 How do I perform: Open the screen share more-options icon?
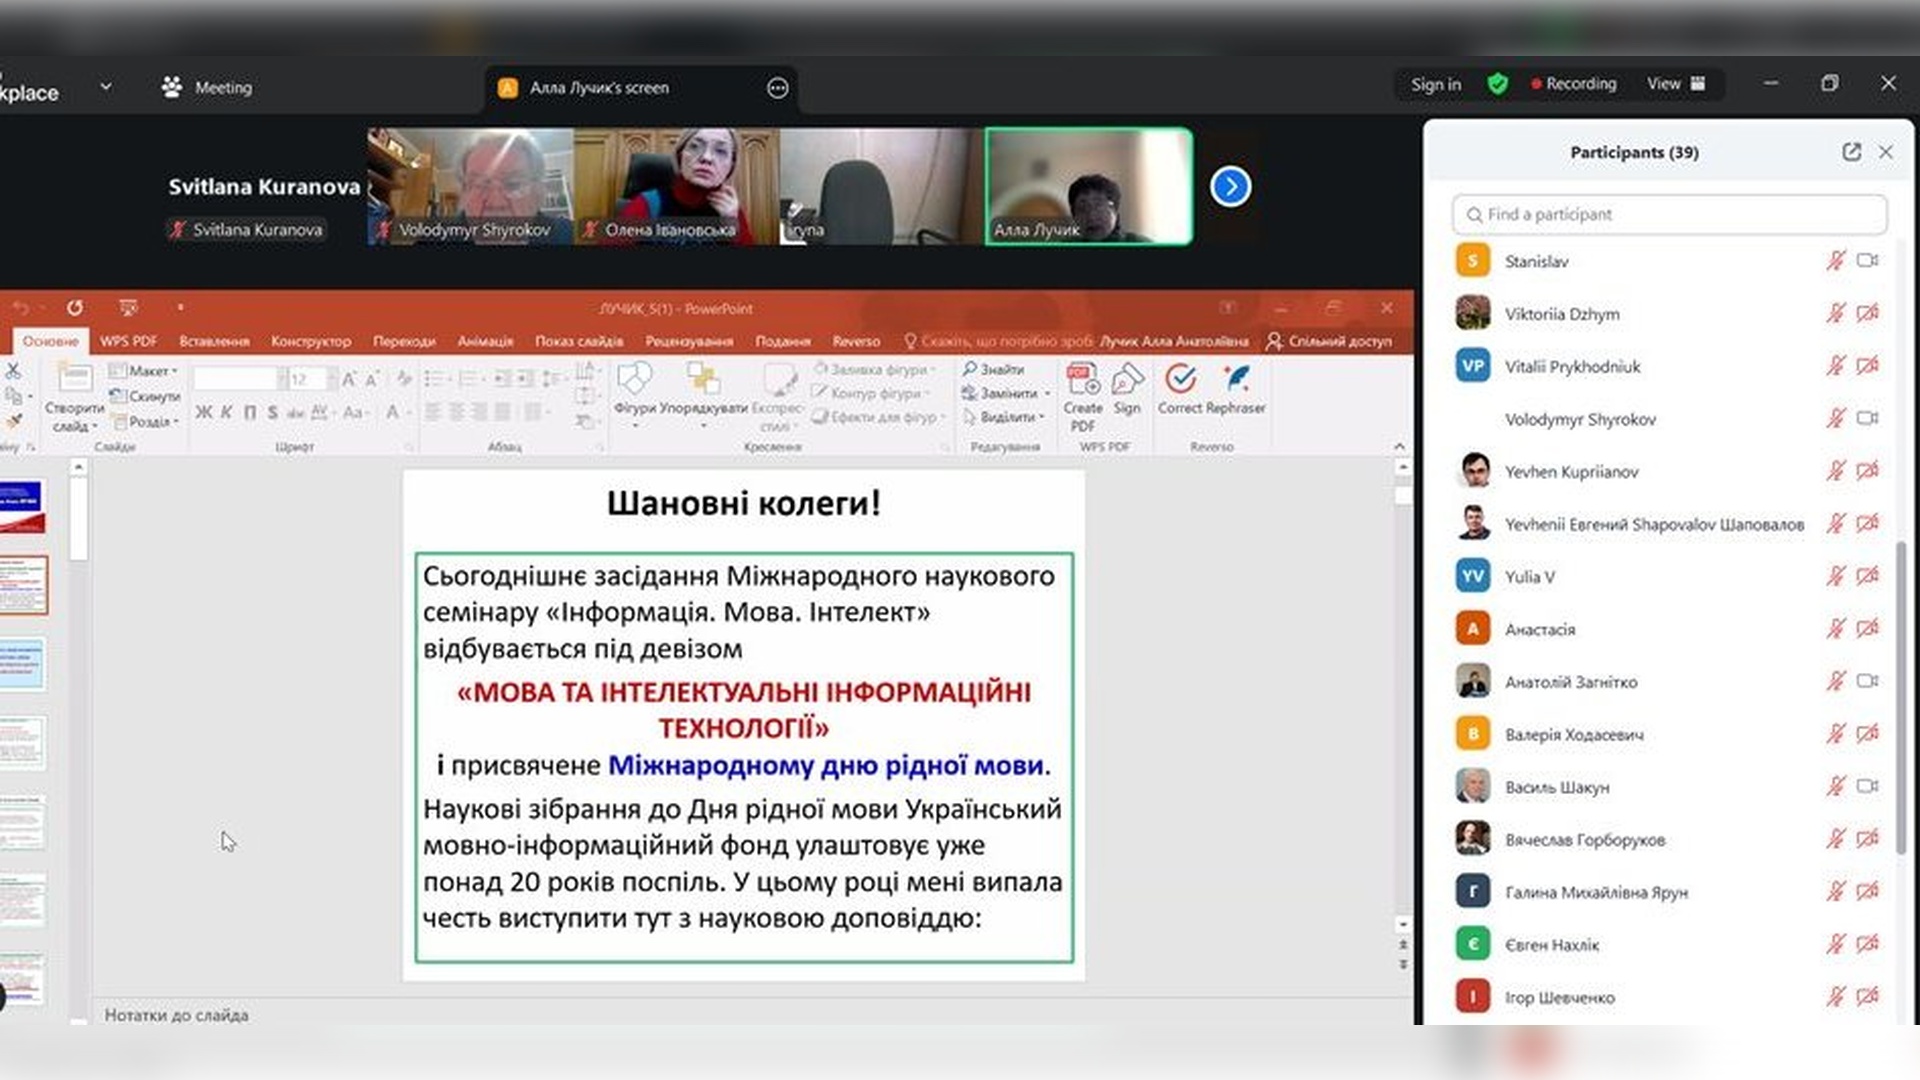coord(777,88)
